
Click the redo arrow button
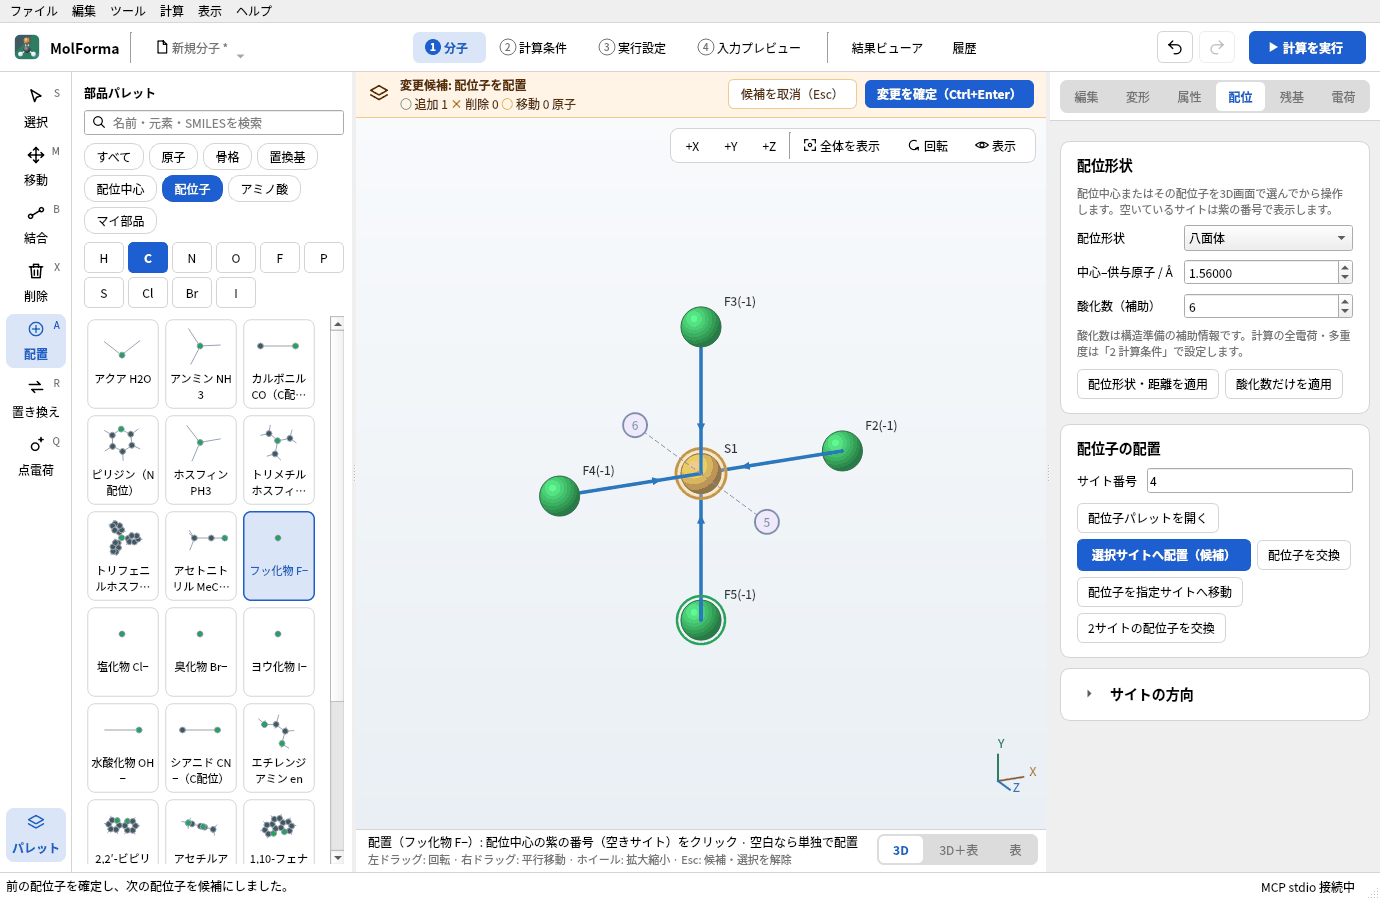(x=1217, y=48)
